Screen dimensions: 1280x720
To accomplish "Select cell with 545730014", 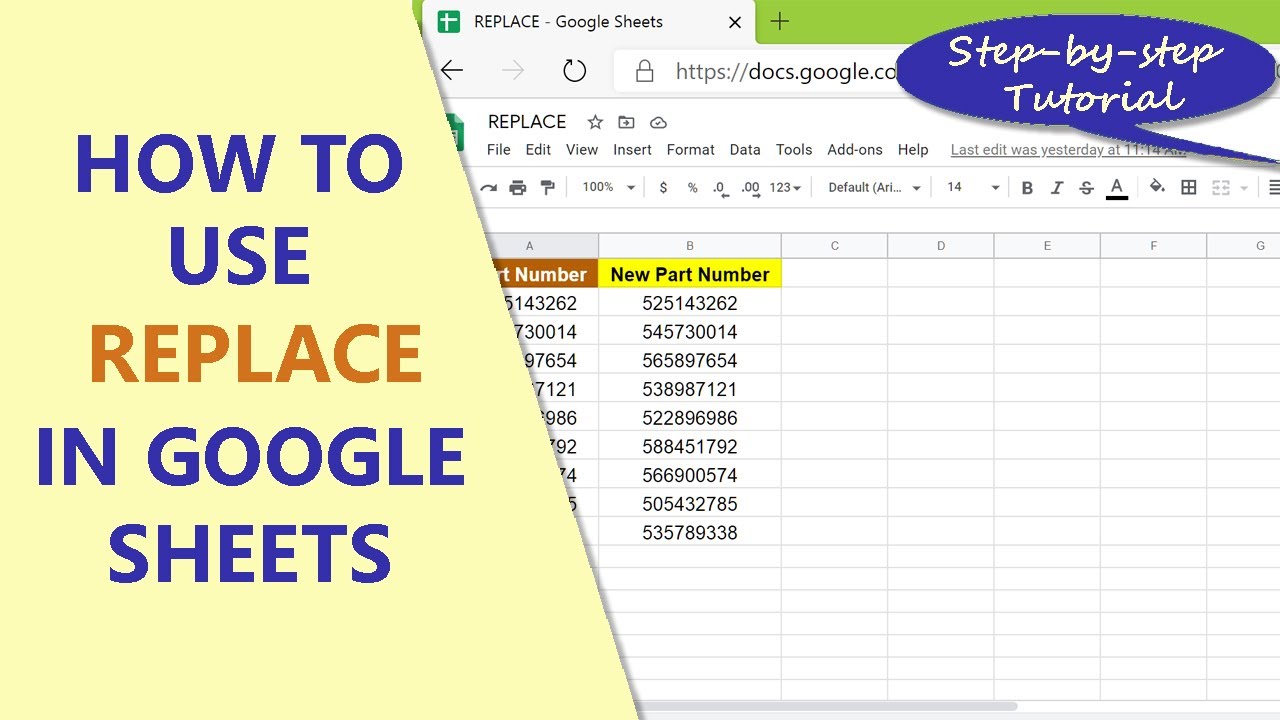I will (690, 332).
